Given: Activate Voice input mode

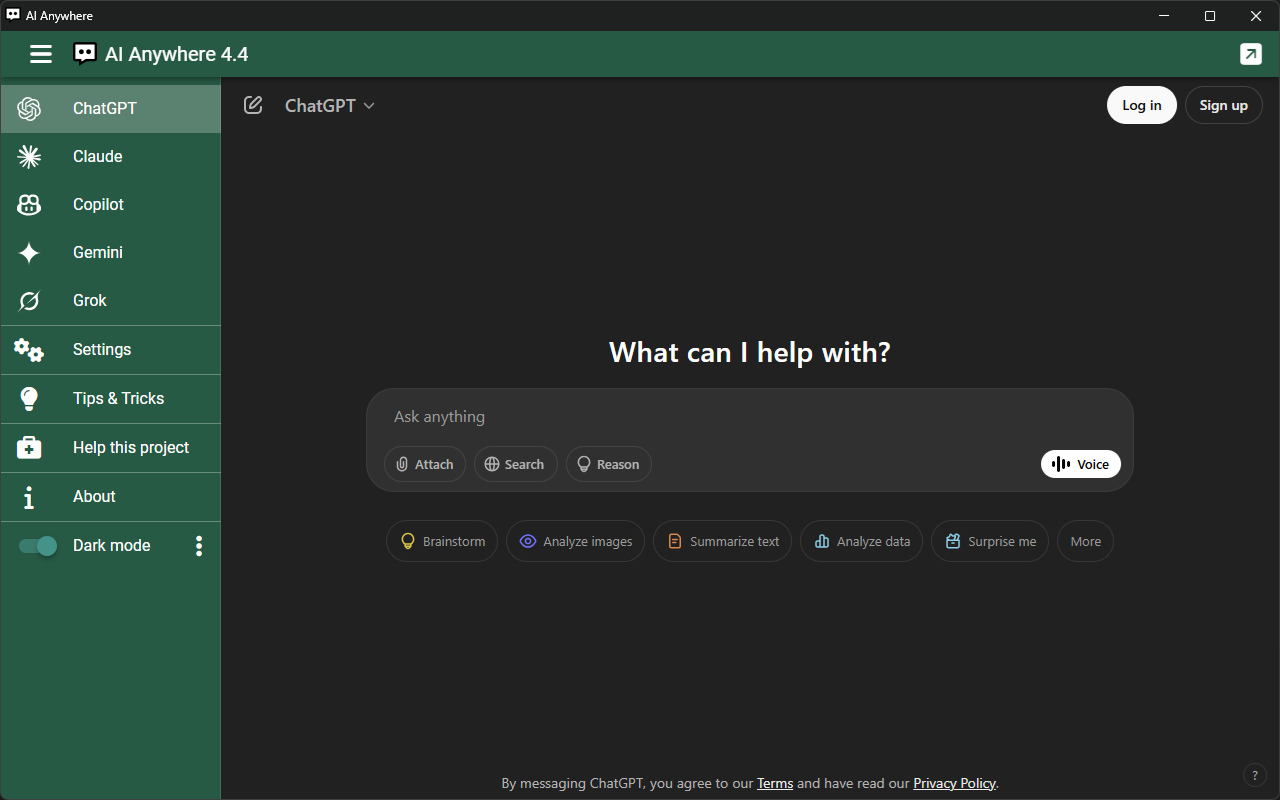Looking at the screenshot, I should 1080,463.
